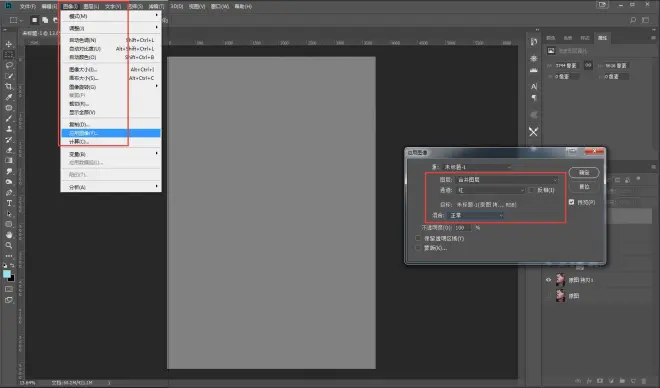660x388 pixels.
Task: Click the foreground color swatch
Action: point(7,274)
